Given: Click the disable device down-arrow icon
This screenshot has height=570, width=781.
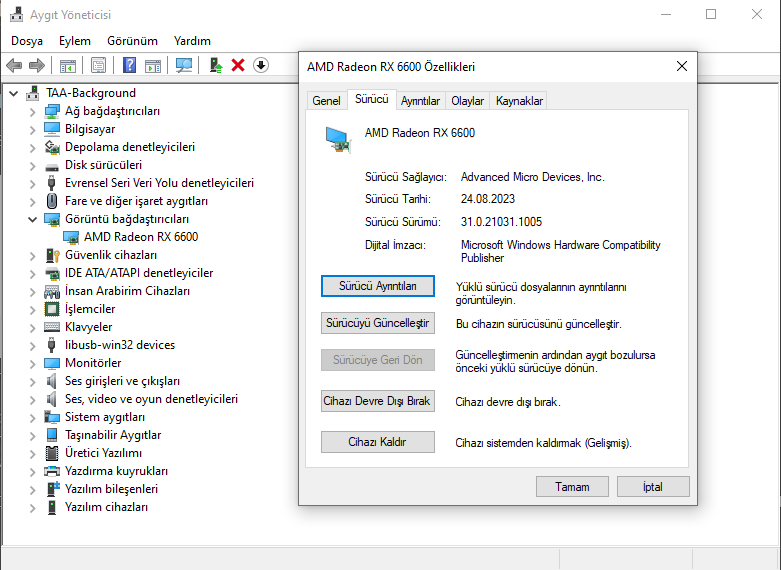Looking at the screenshot, I should point(261,65).
